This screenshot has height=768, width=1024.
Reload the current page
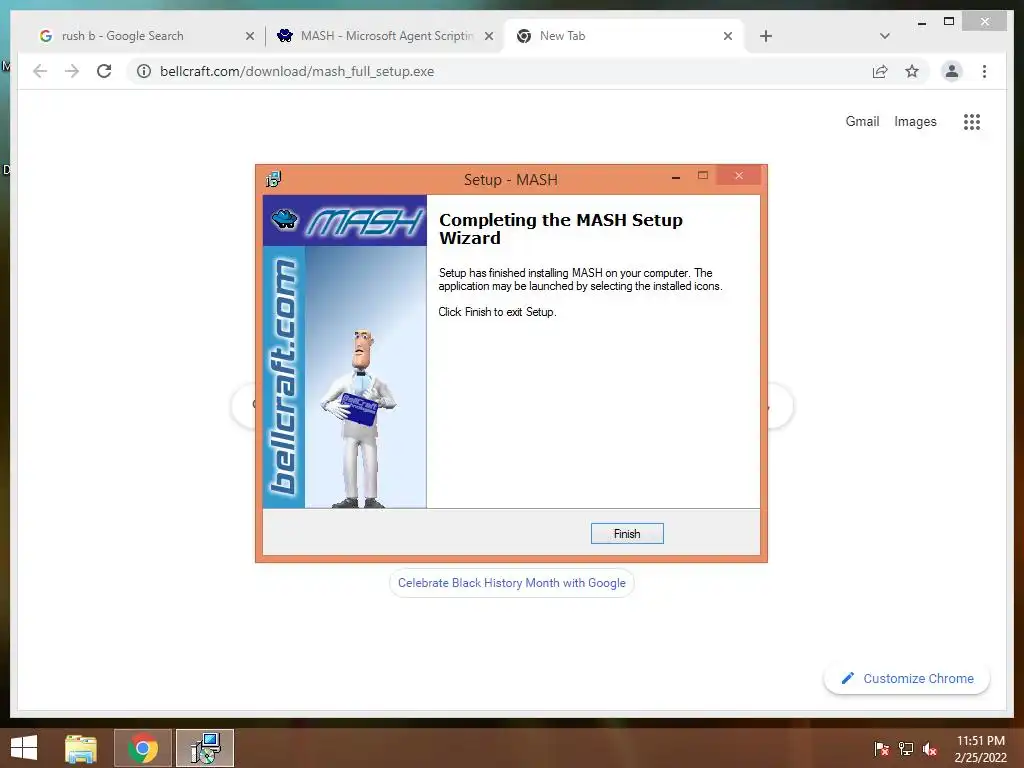(x=104, y=71)
